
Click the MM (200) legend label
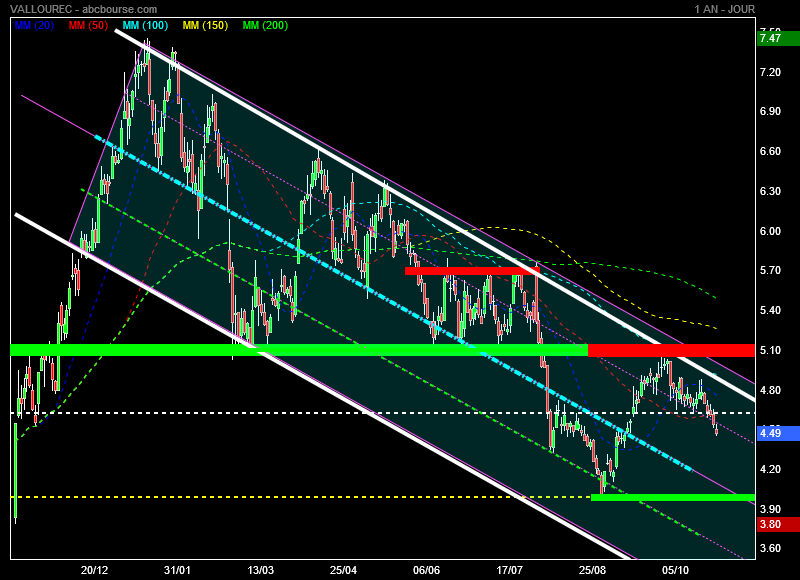(265, 25)
